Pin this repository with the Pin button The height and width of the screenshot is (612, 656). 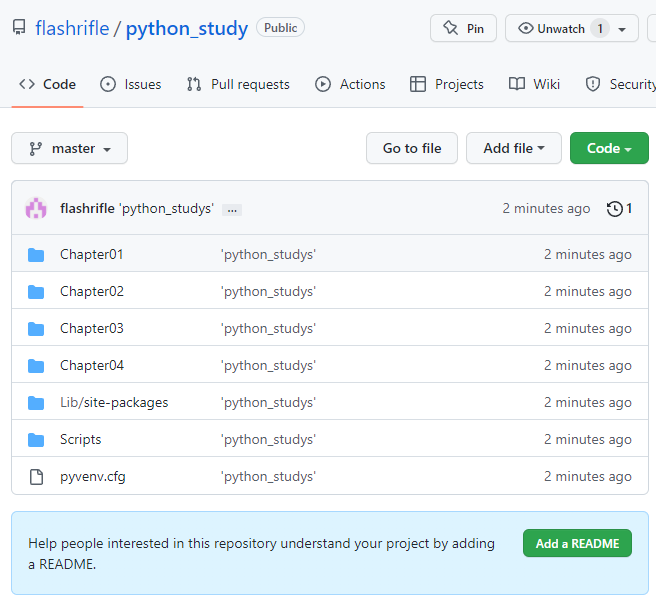point(463,28)
